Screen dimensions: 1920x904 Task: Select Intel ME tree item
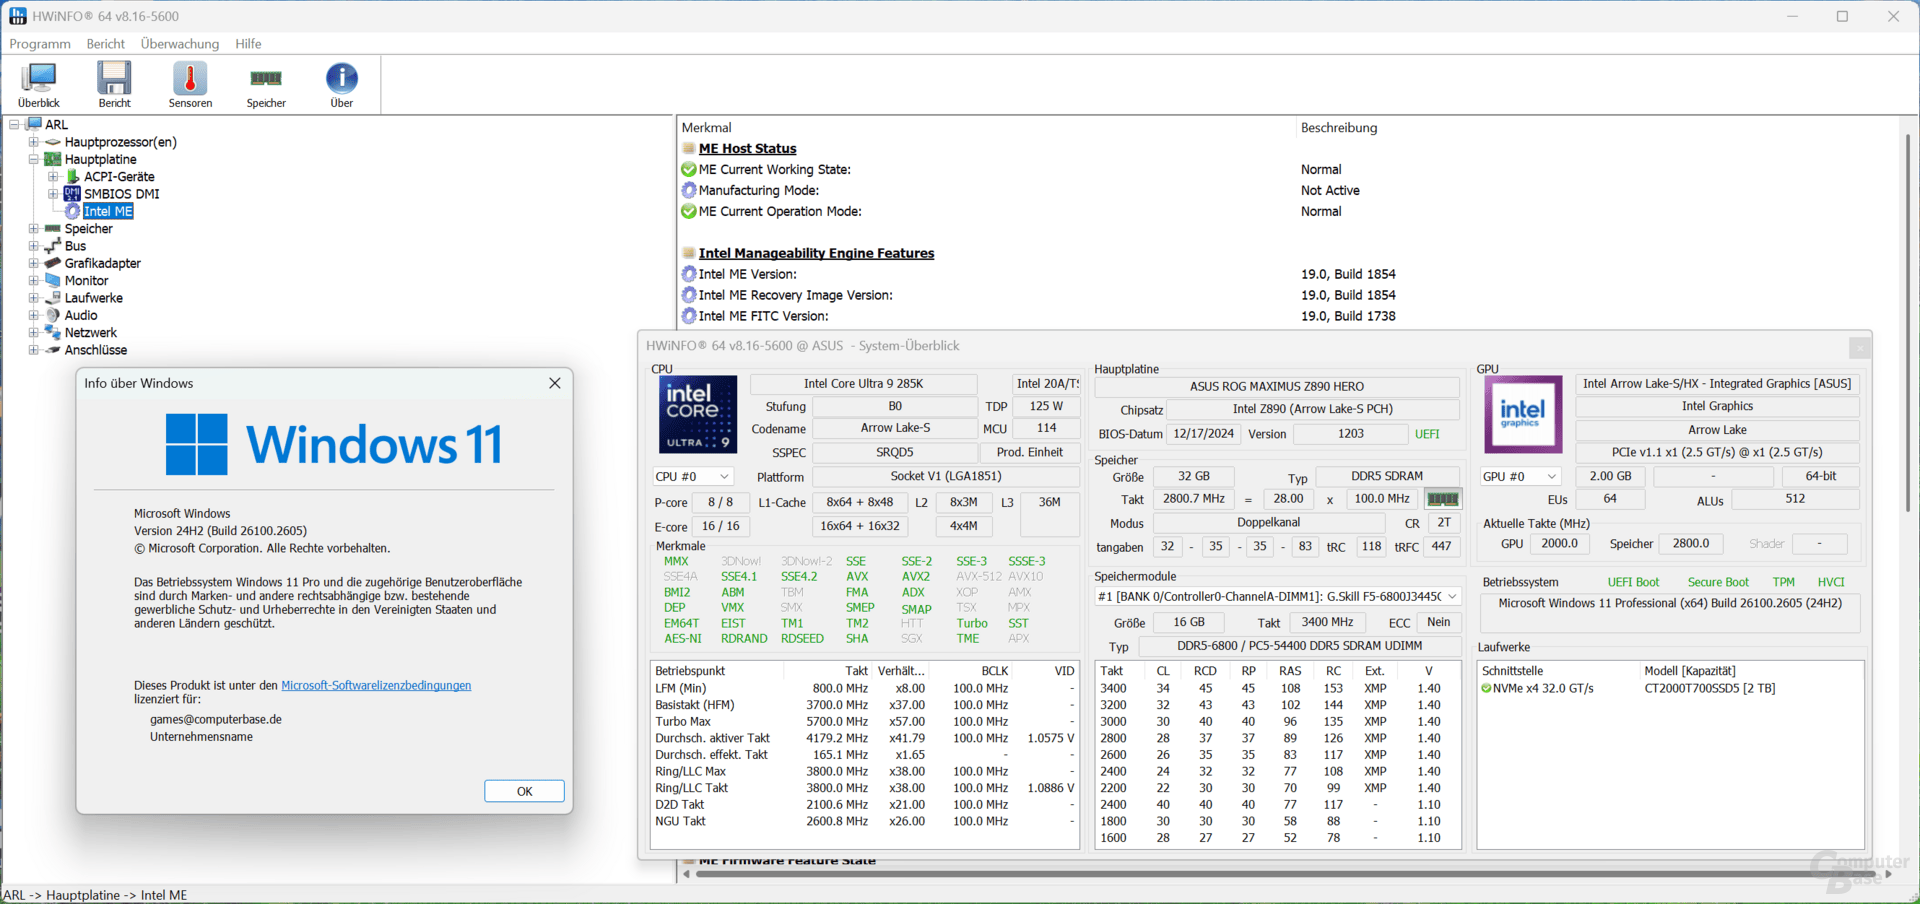pyautogui.click(x=108, y=211)
